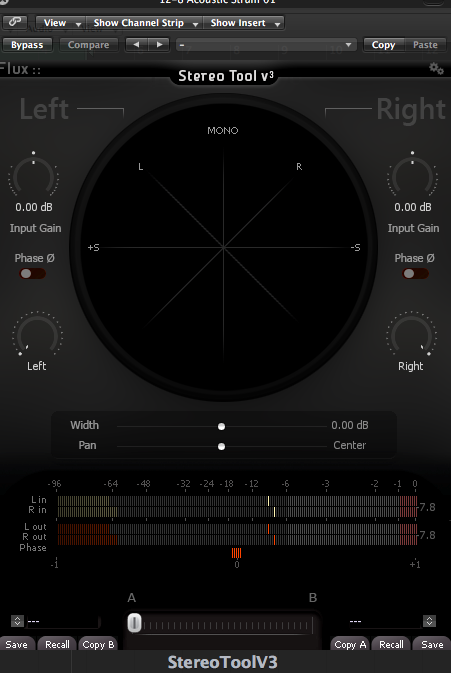The image size is (451, 673).
Task: Click the Left Input Gain knob
Action: 33,175
